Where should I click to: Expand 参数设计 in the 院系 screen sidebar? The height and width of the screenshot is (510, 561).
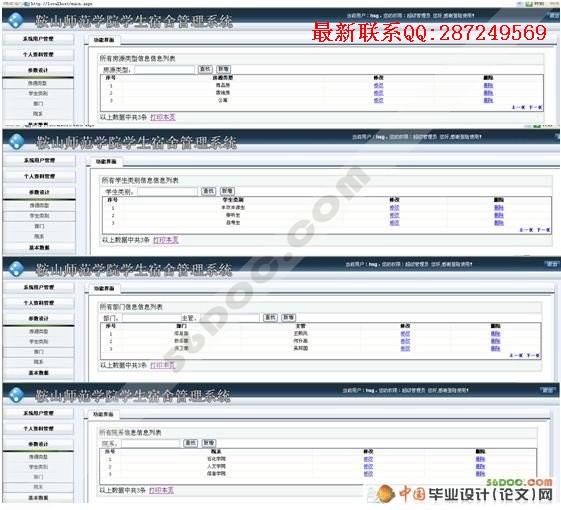(x=38, y=444)
